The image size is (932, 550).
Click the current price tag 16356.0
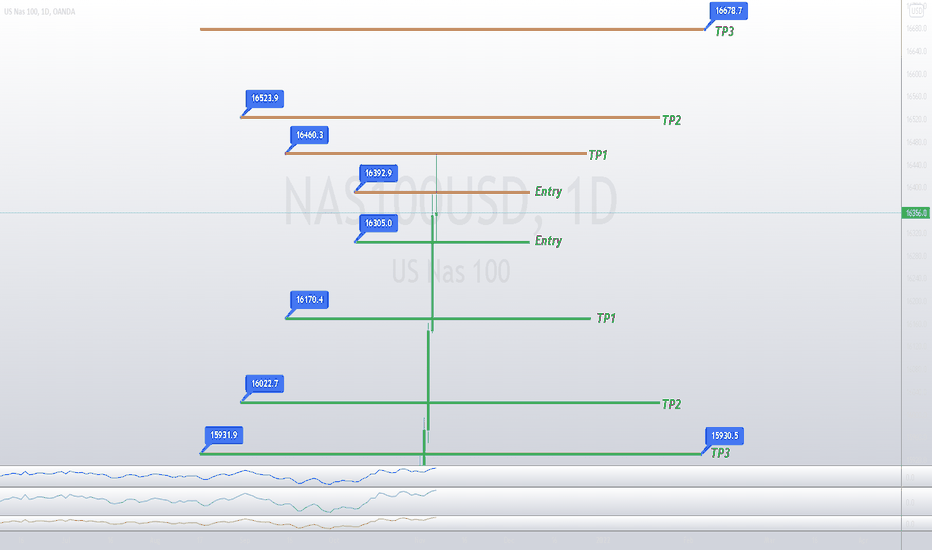pyautogui.click(x=915, y=213)
